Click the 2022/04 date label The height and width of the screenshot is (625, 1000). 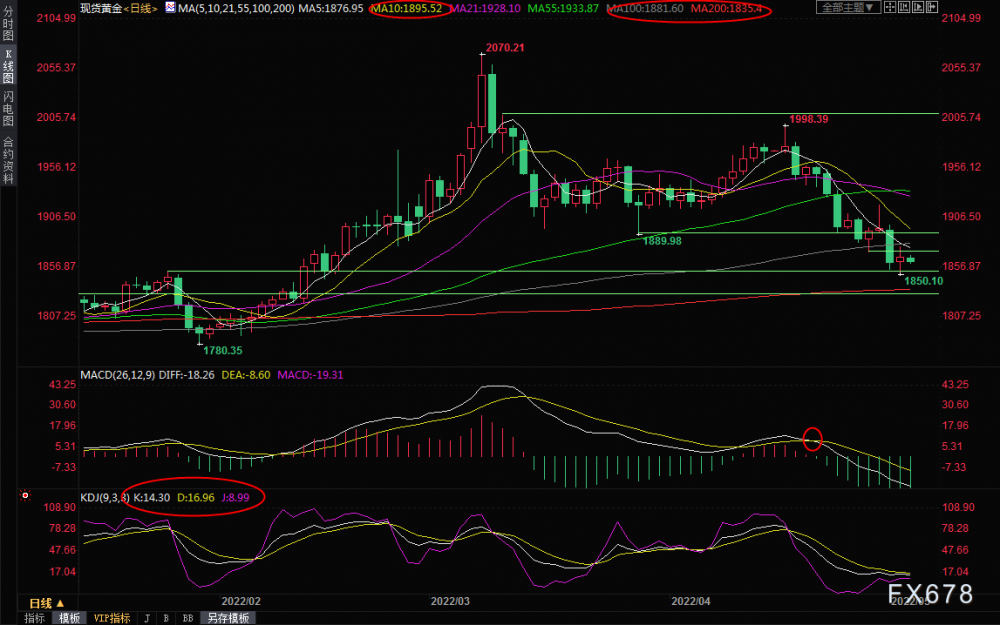click(691, 601)
